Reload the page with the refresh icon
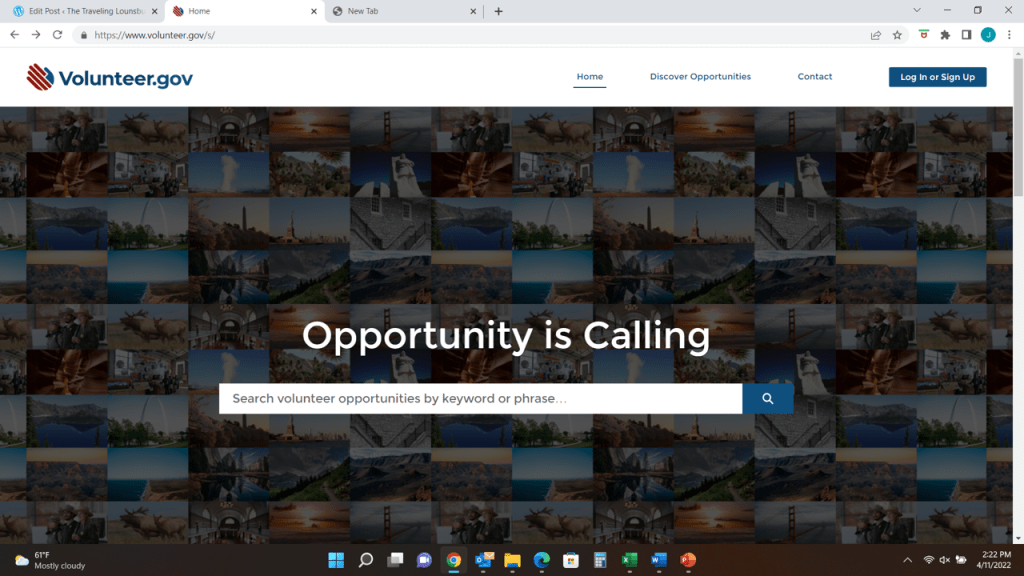1024x576 pixels. [x=57, y=34]
